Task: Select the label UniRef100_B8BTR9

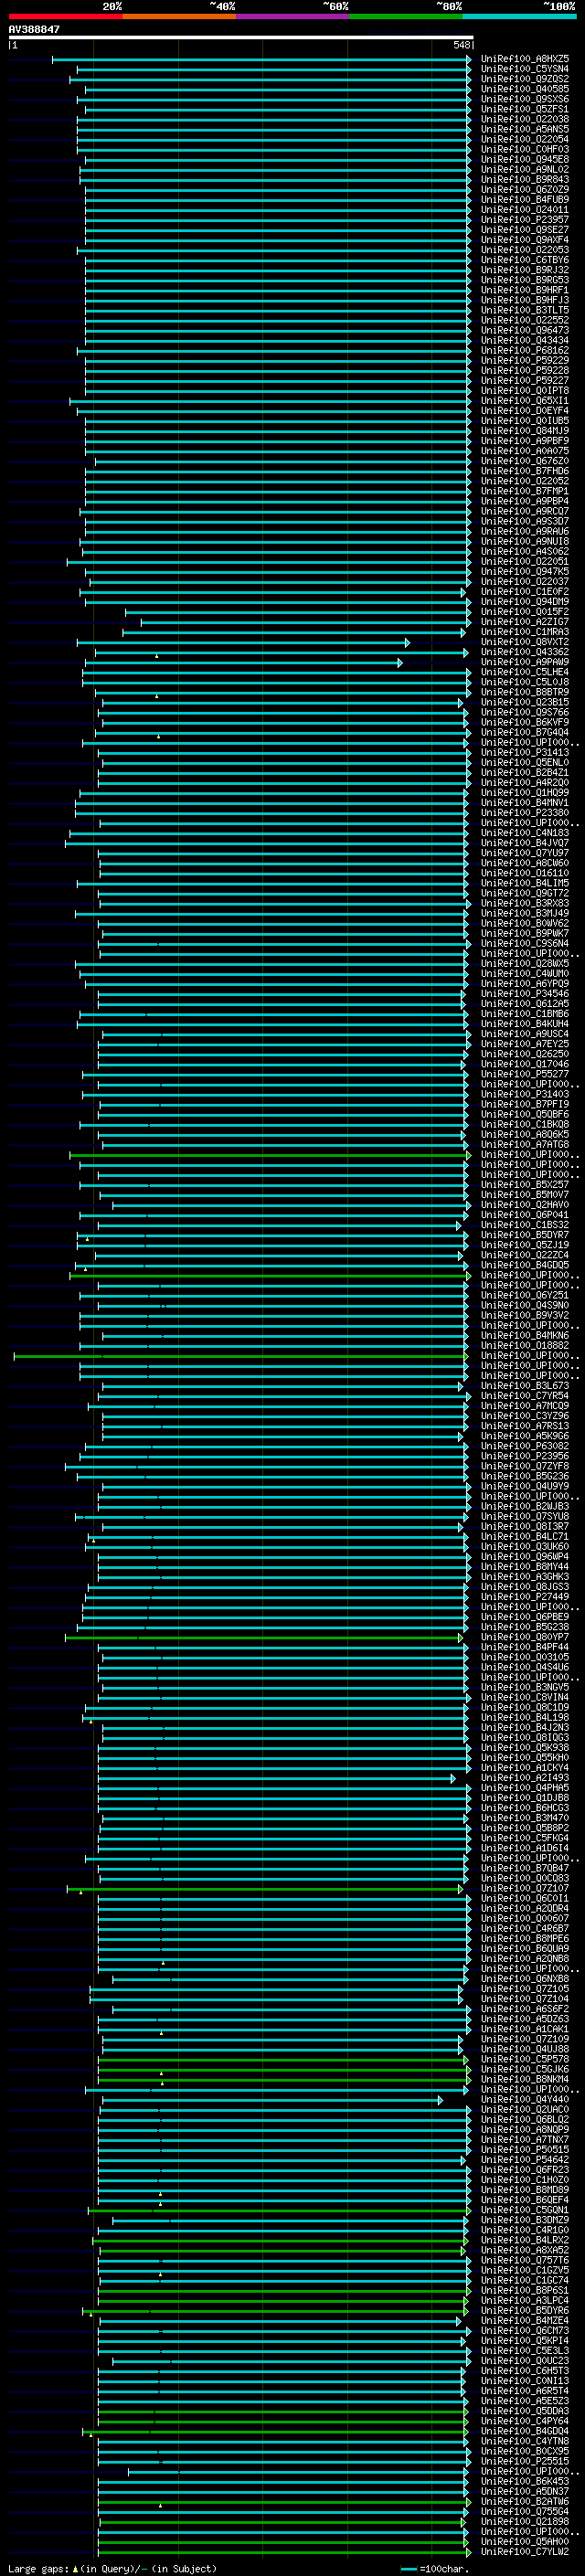Action: (x=525, y=692)
